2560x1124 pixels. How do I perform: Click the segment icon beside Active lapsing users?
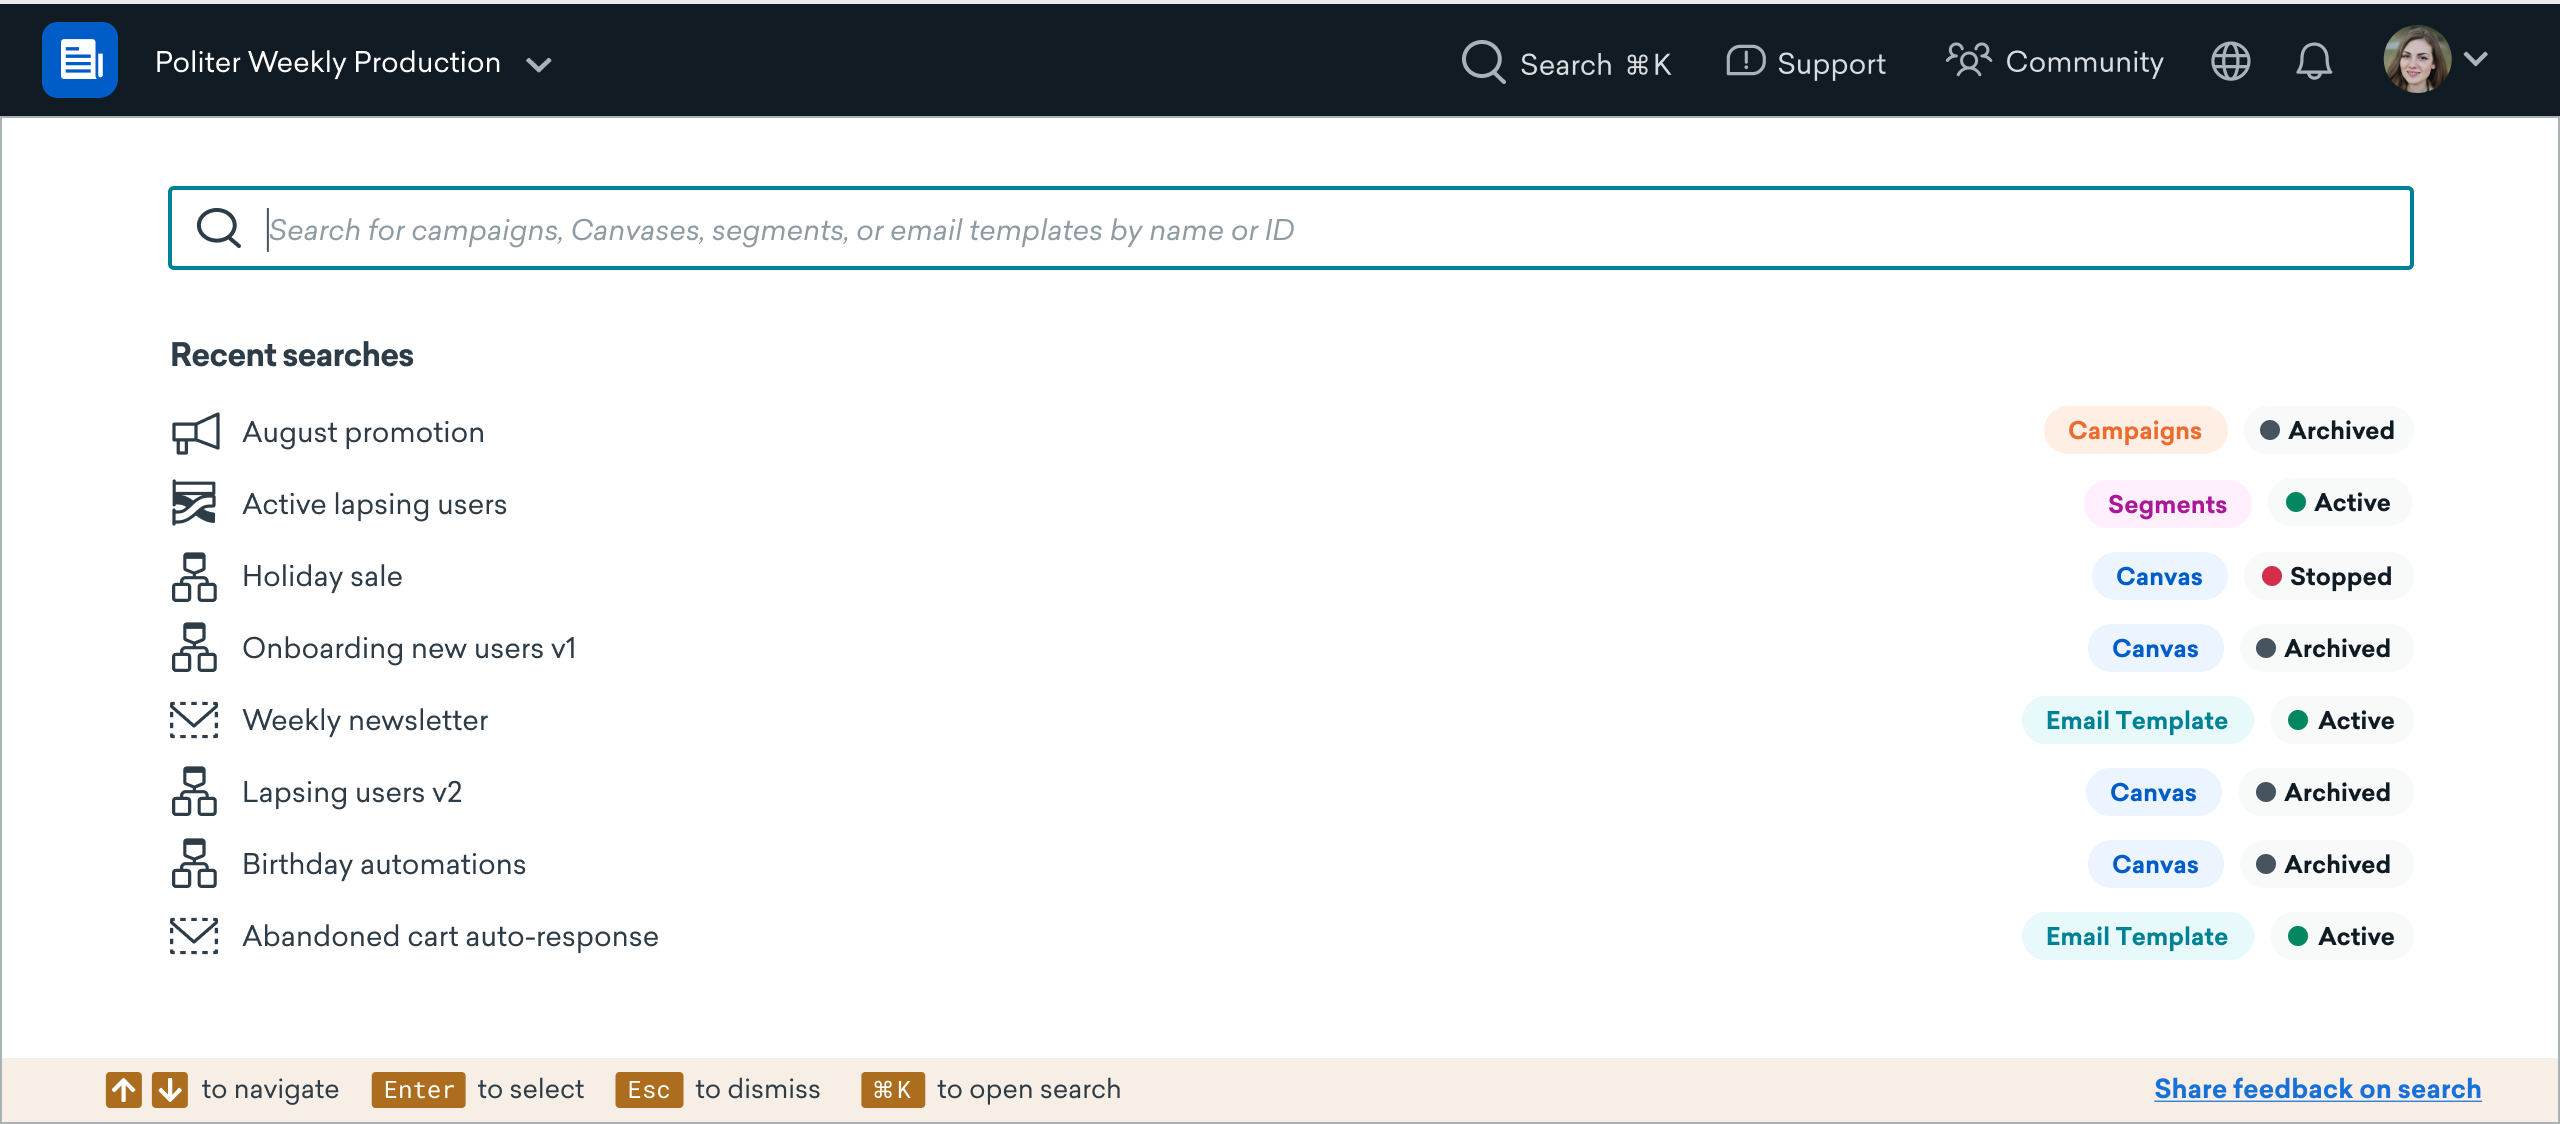coord(194,504)
